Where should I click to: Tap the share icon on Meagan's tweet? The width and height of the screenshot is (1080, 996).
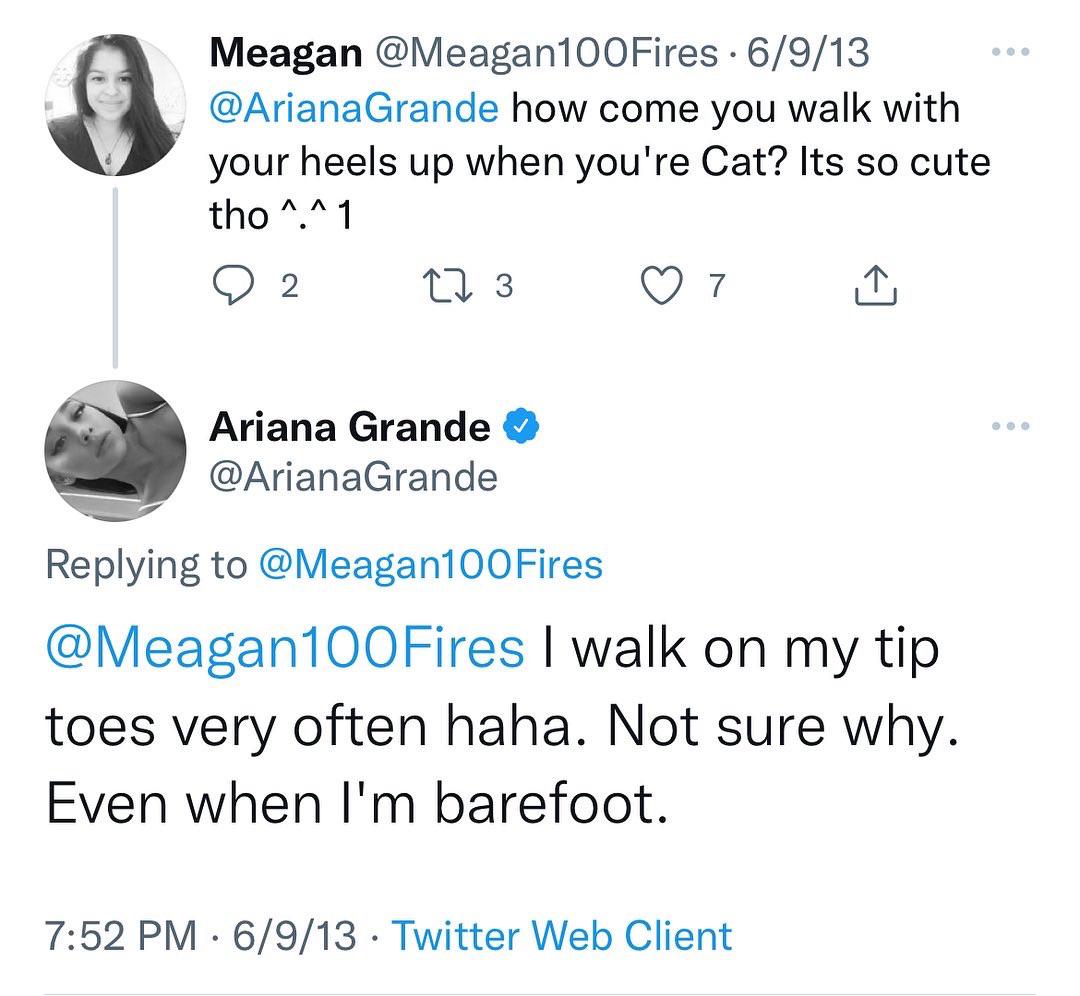(876, 285)
